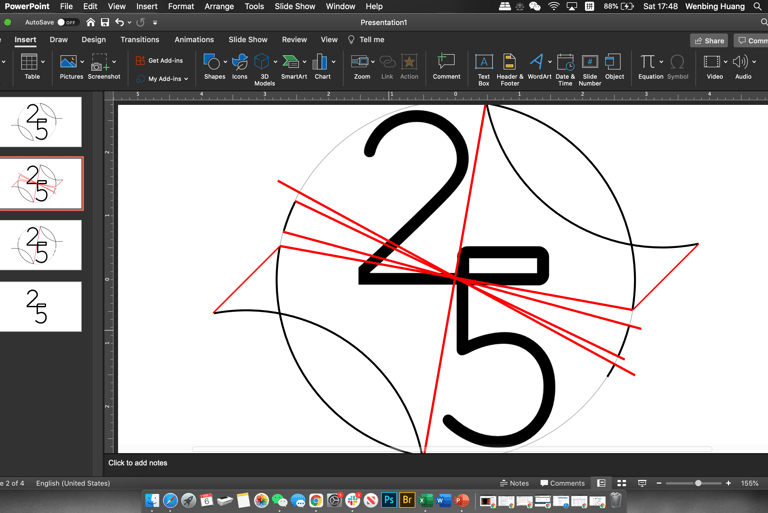Switch to the Design tab
Image resolution: width=768 pixels, height=513 pixels.
[94, 40]
